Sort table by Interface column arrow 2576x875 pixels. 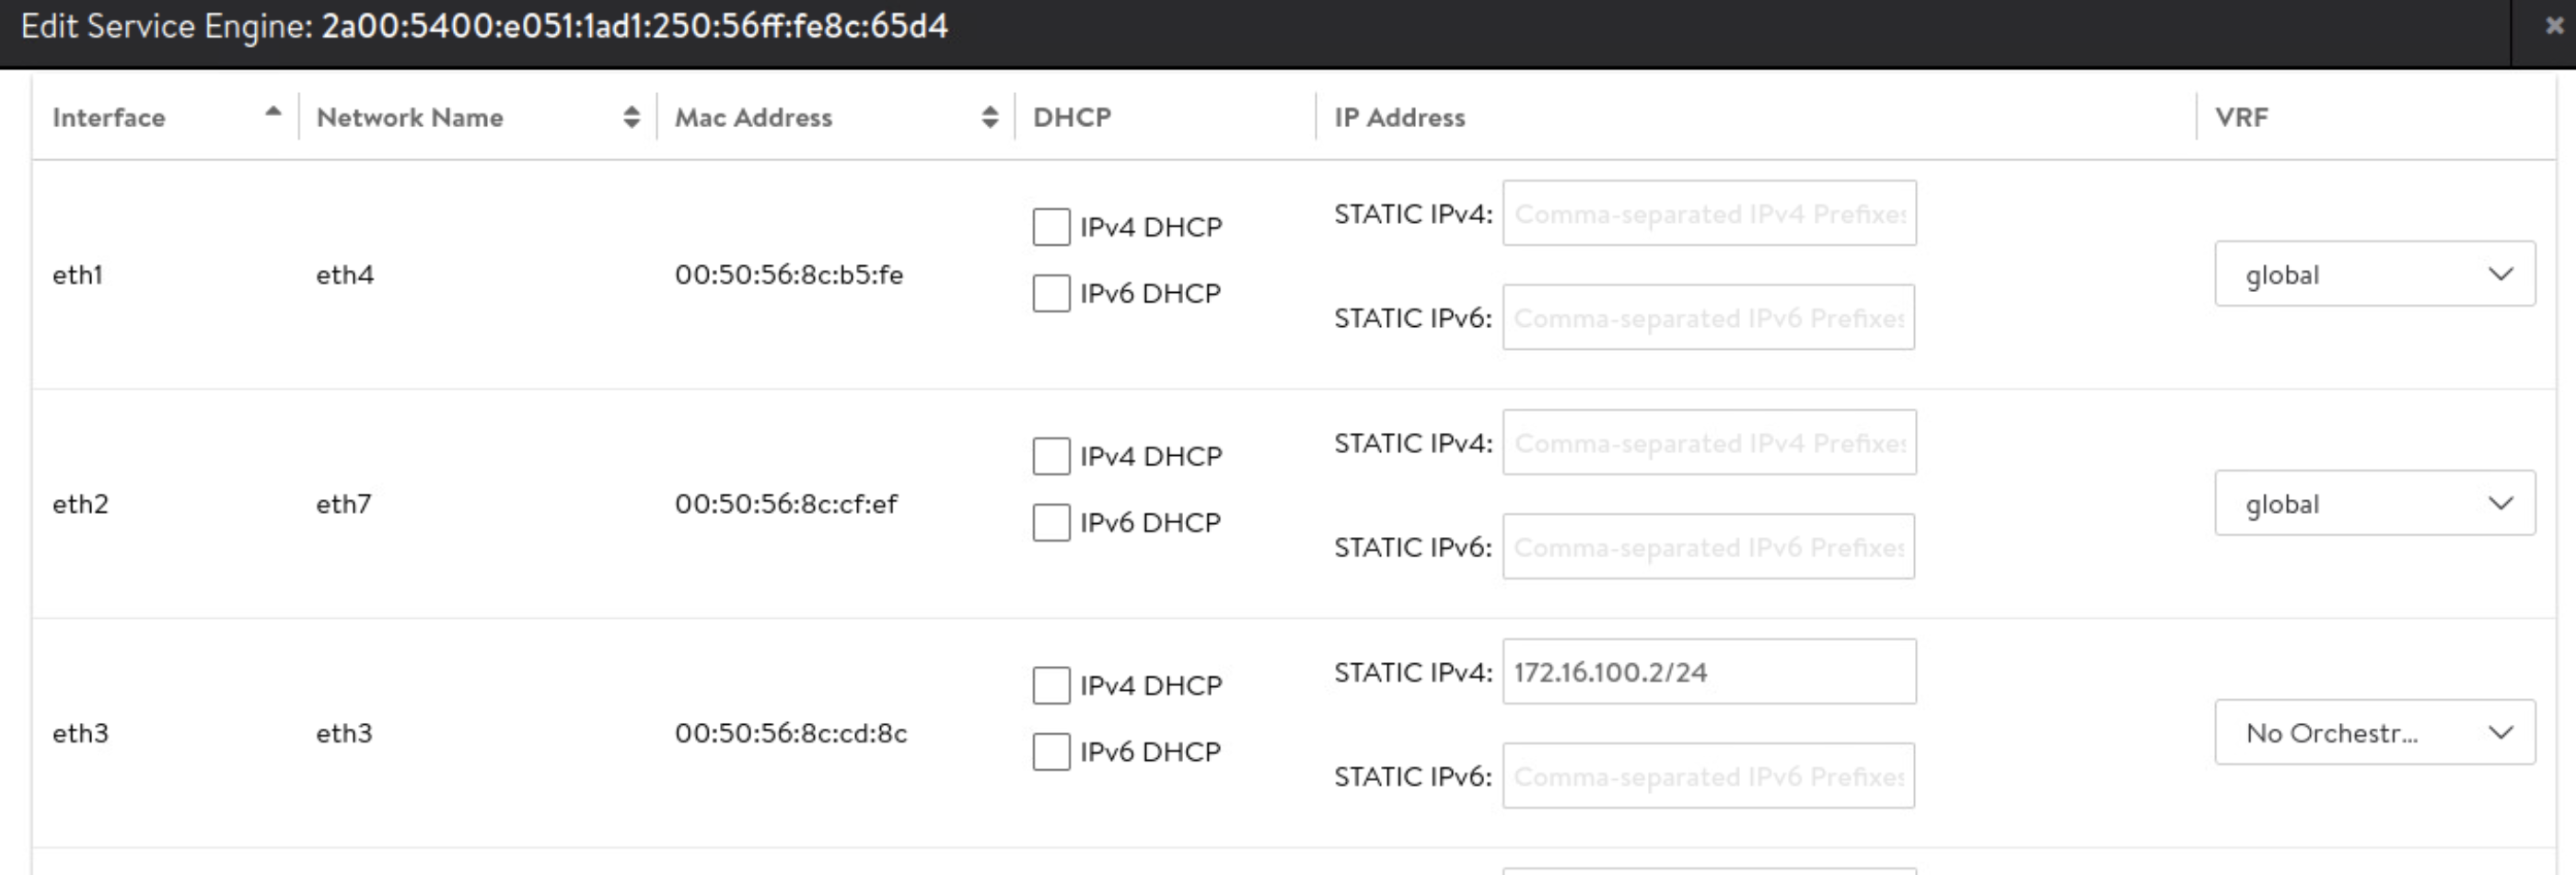(272, 113)
